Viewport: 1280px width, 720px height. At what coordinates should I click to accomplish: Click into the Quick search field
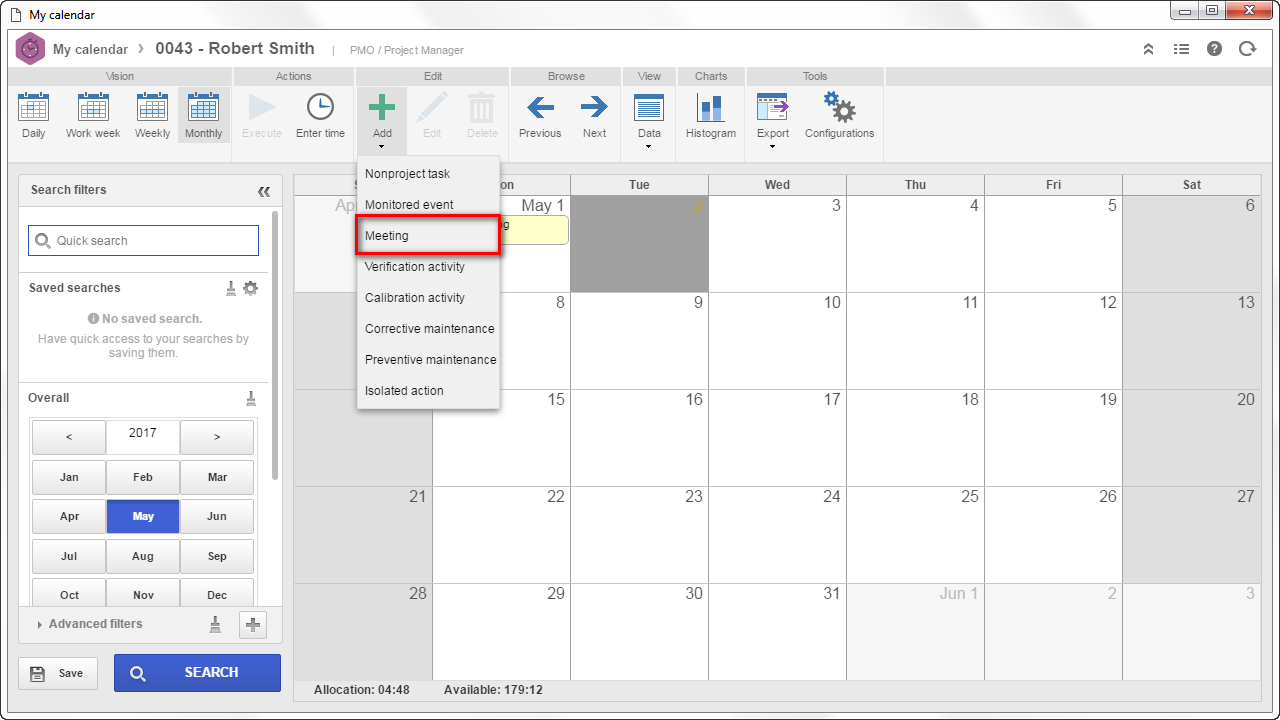click(x=143, y=241)
